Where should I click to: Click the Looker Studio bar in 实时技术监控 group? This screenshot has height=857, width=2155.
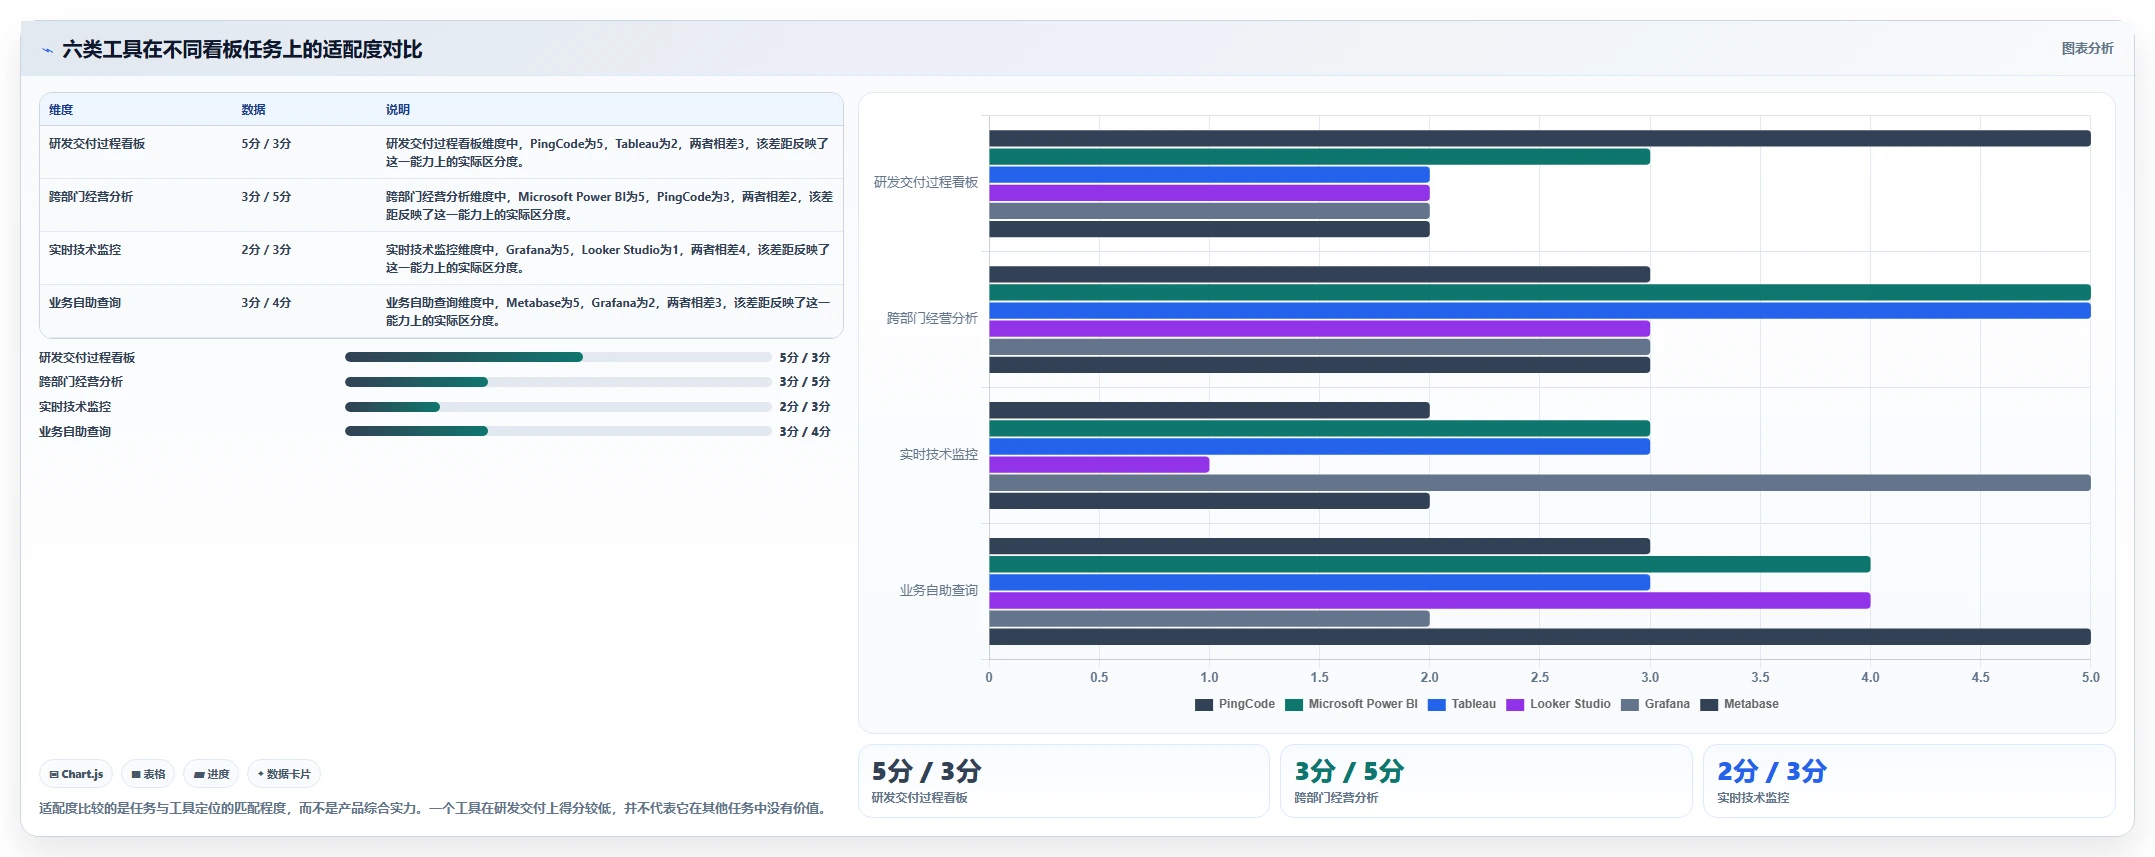click(x=1099, y=465)
